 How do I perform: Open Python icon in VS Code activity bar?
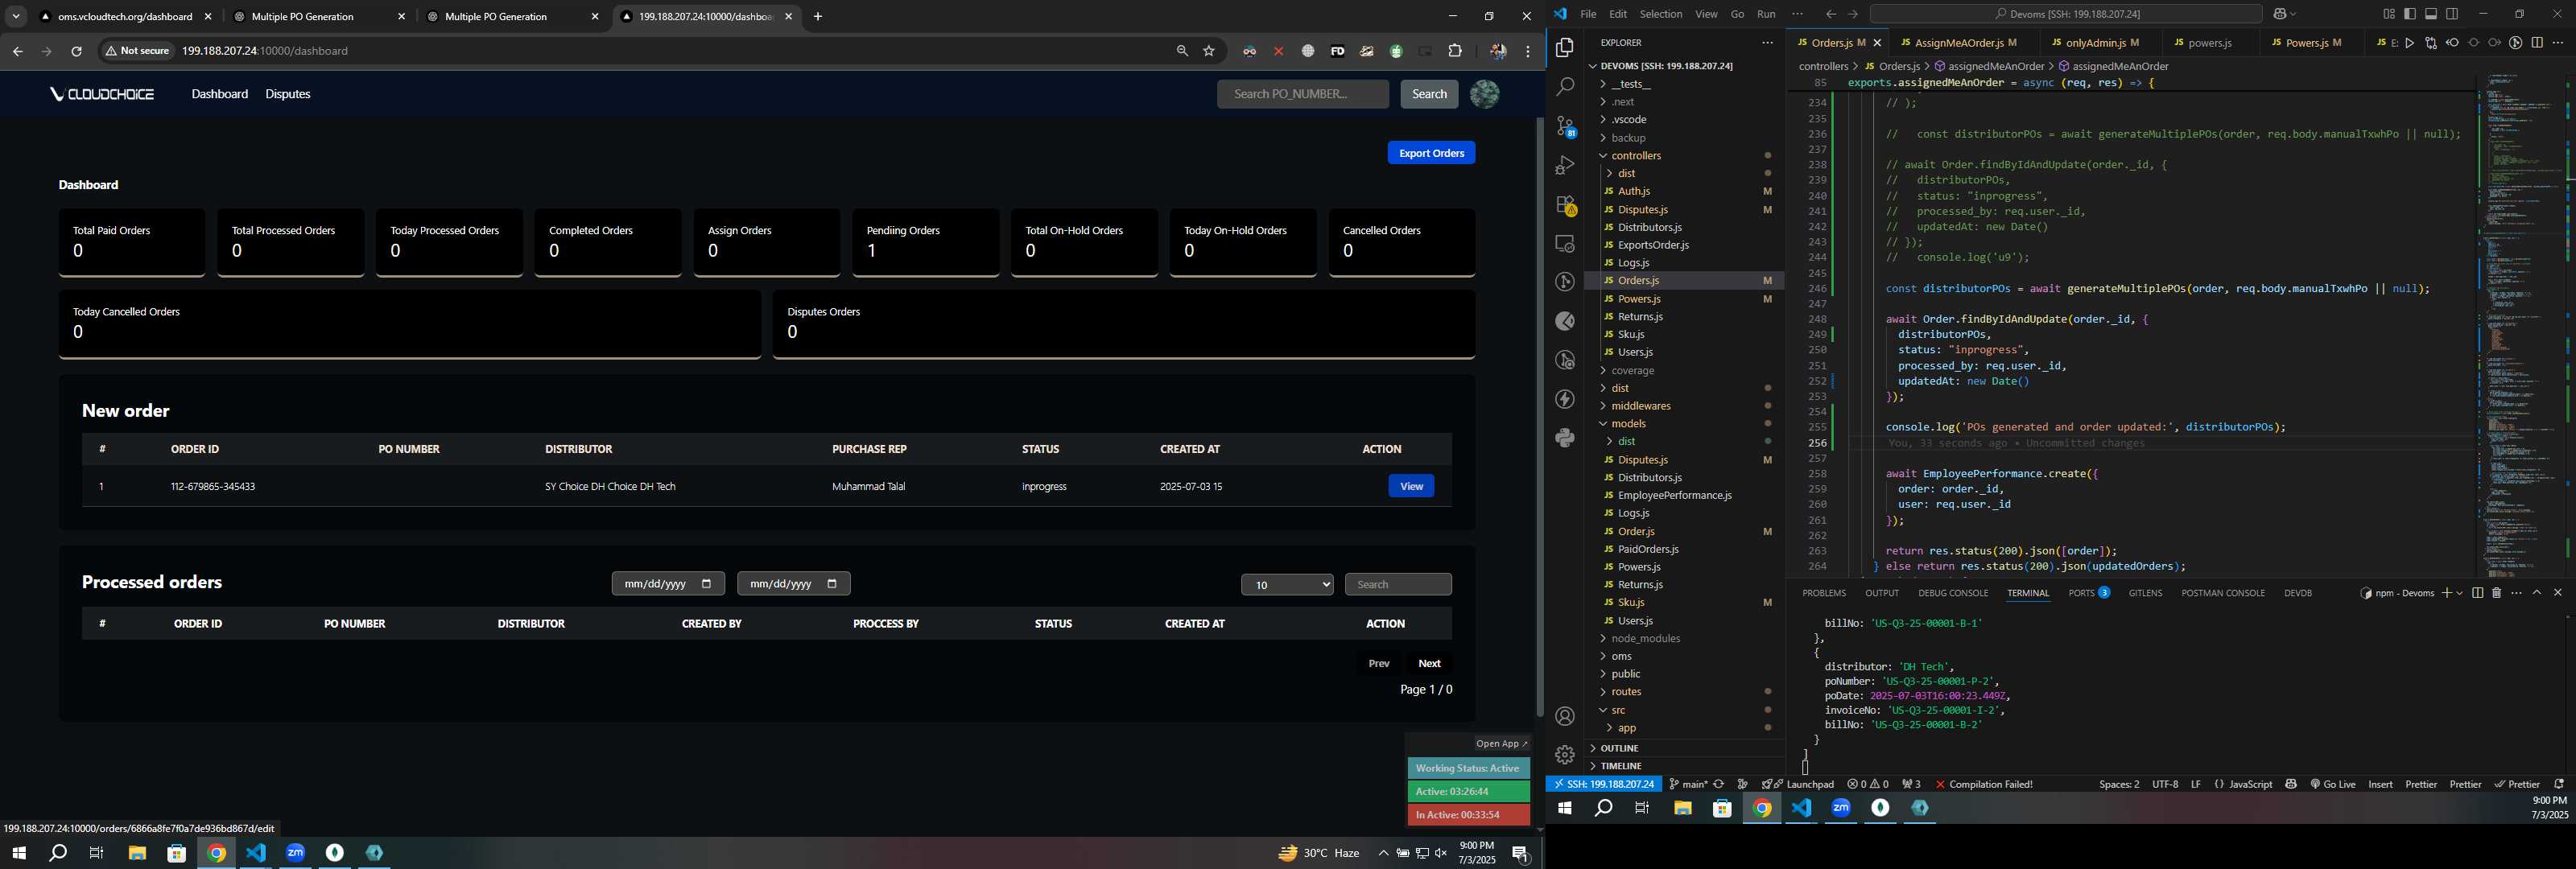pyautogui.click(x=1565, y=437)
